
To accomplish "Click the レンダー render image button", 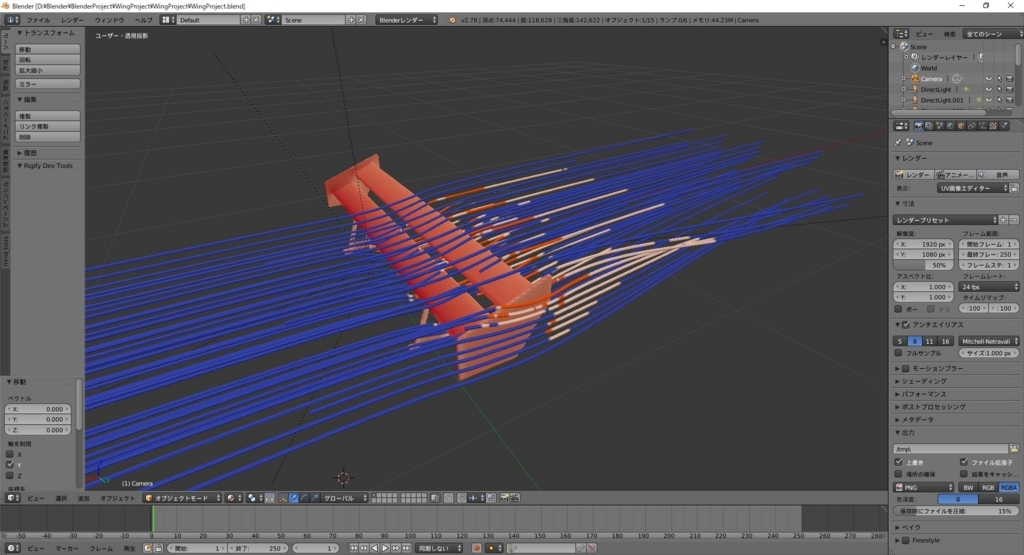I will [912, 175].
